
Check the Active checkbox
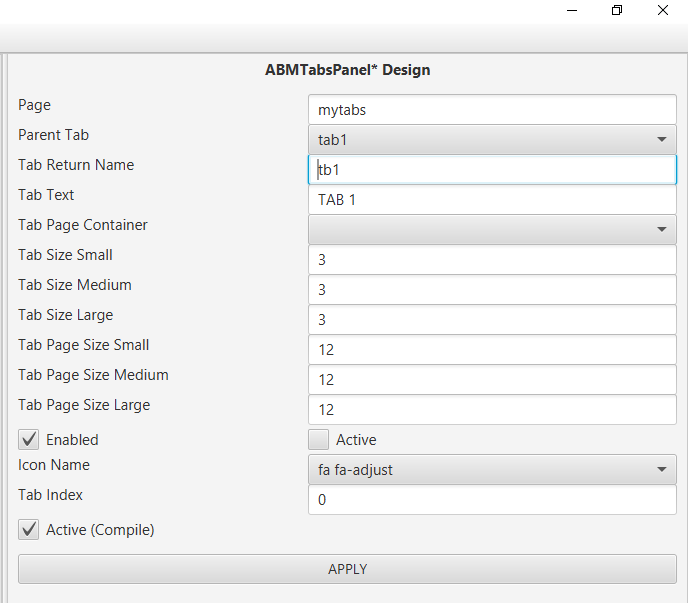tap(319, 440)
